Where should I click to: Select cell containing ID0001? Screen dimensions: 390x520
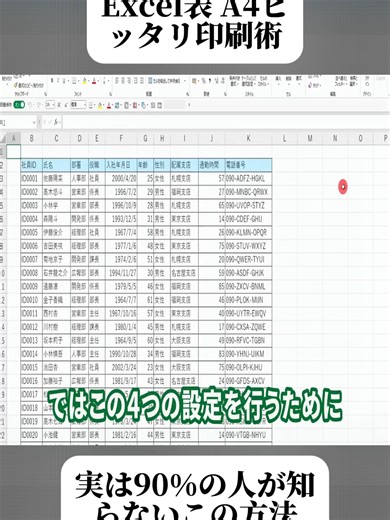point(31,178)
